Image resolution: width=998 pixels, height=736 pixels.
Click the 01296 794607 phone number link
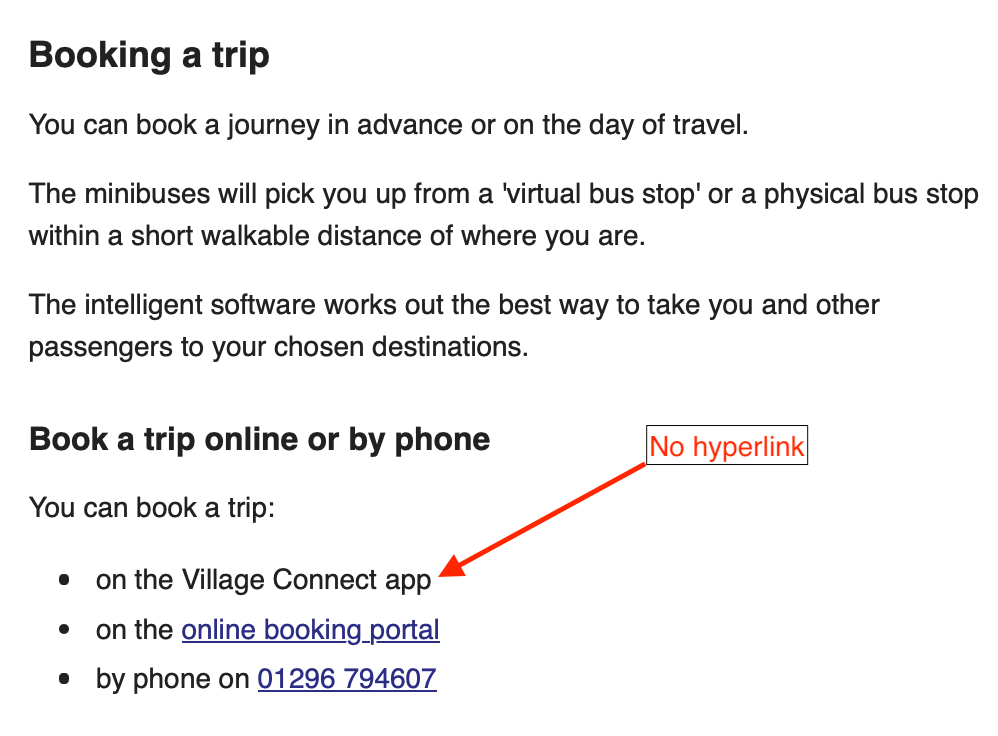click(347, 680)
